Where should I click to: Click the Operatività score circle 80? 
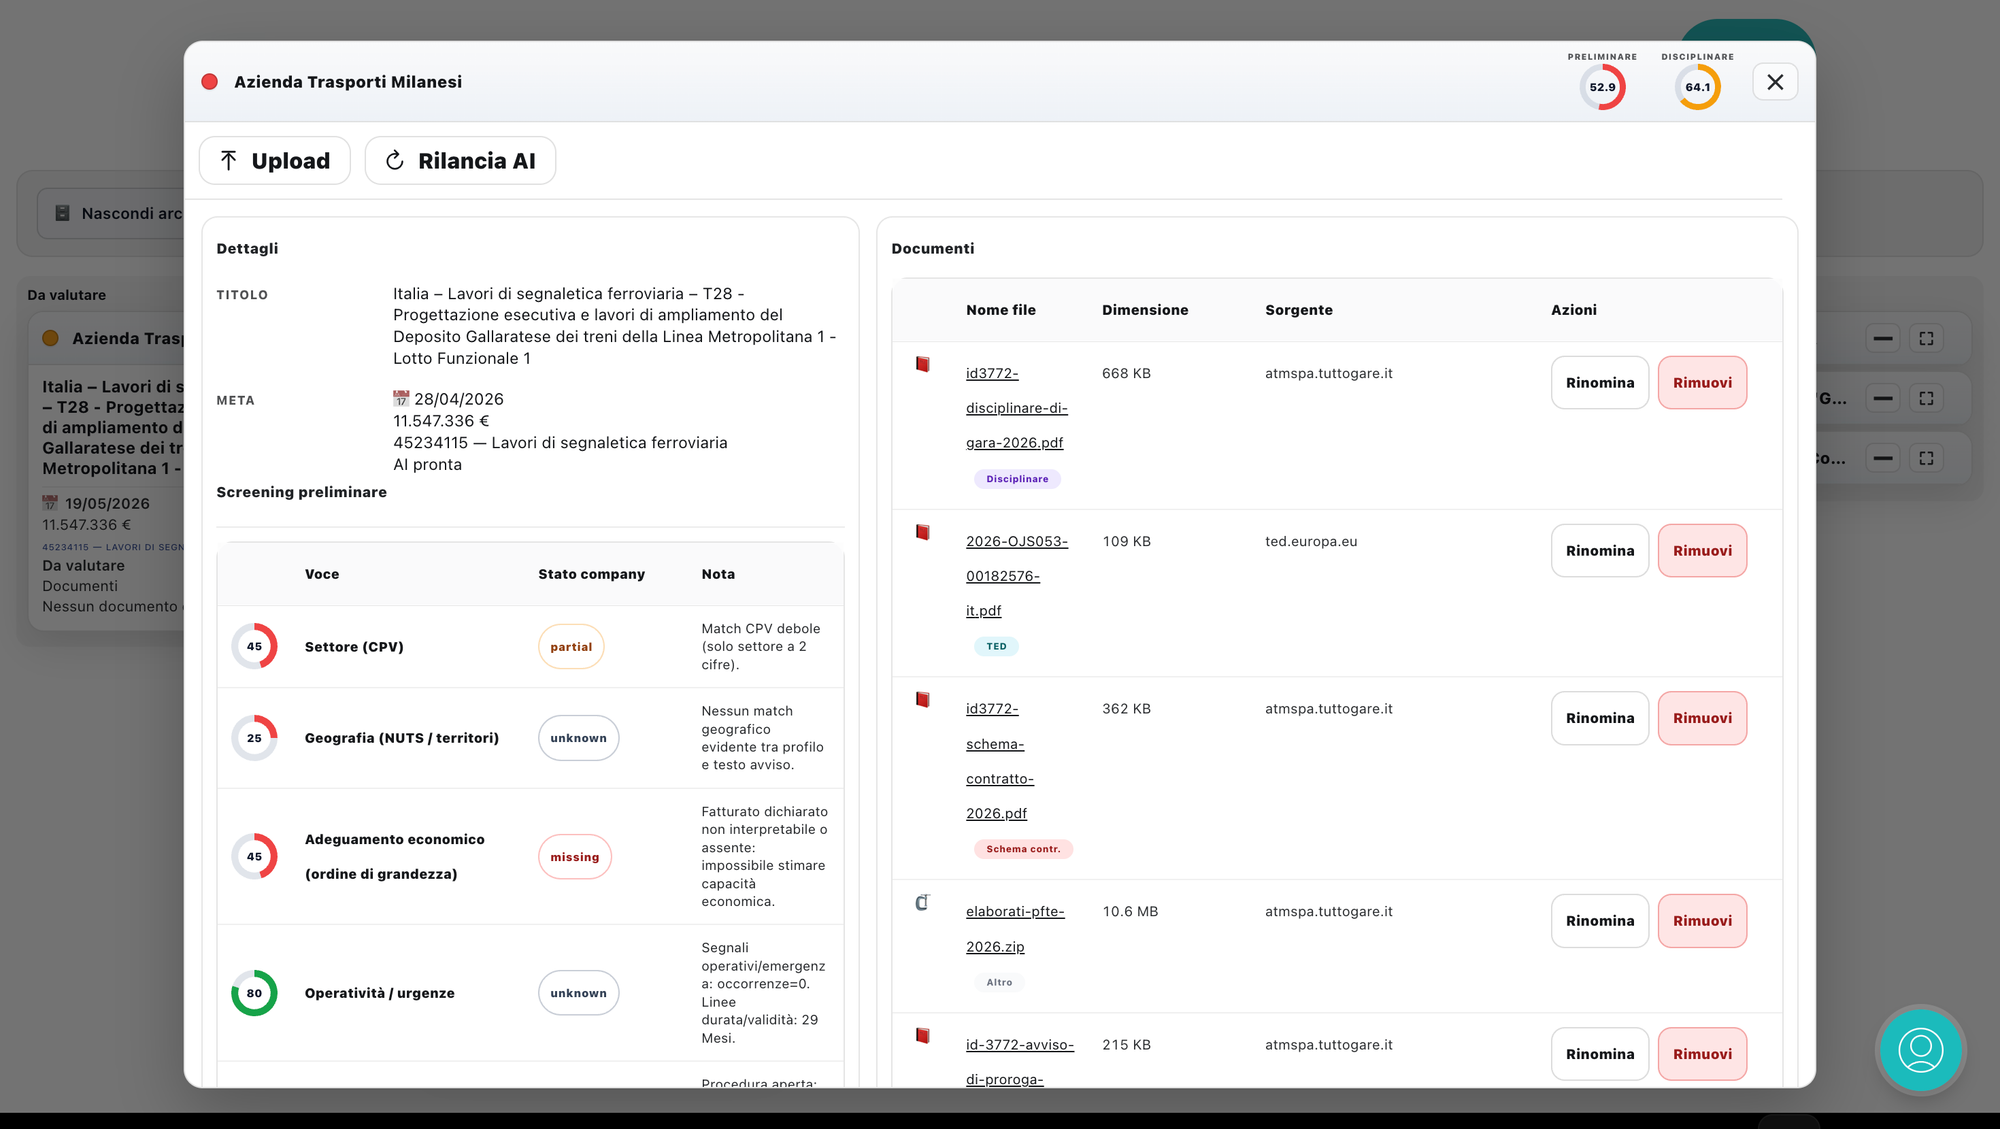254,993
